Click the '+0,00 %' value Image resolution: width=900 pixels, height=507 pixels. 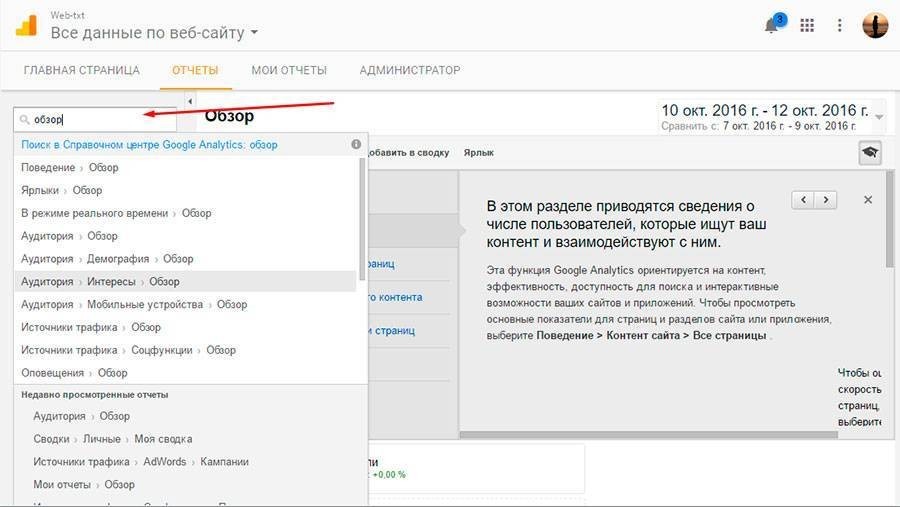(x=389, y=475)
